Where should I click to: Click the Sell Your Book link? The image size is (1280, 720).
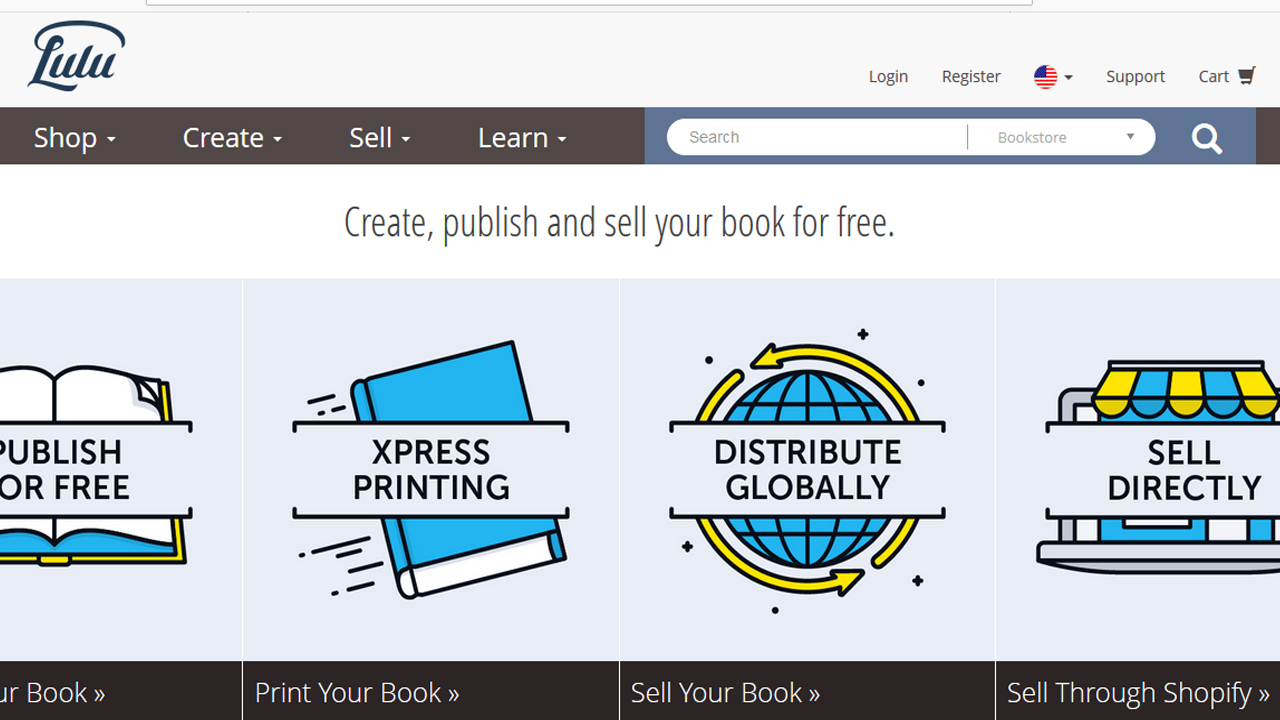[x=725, y=692]
